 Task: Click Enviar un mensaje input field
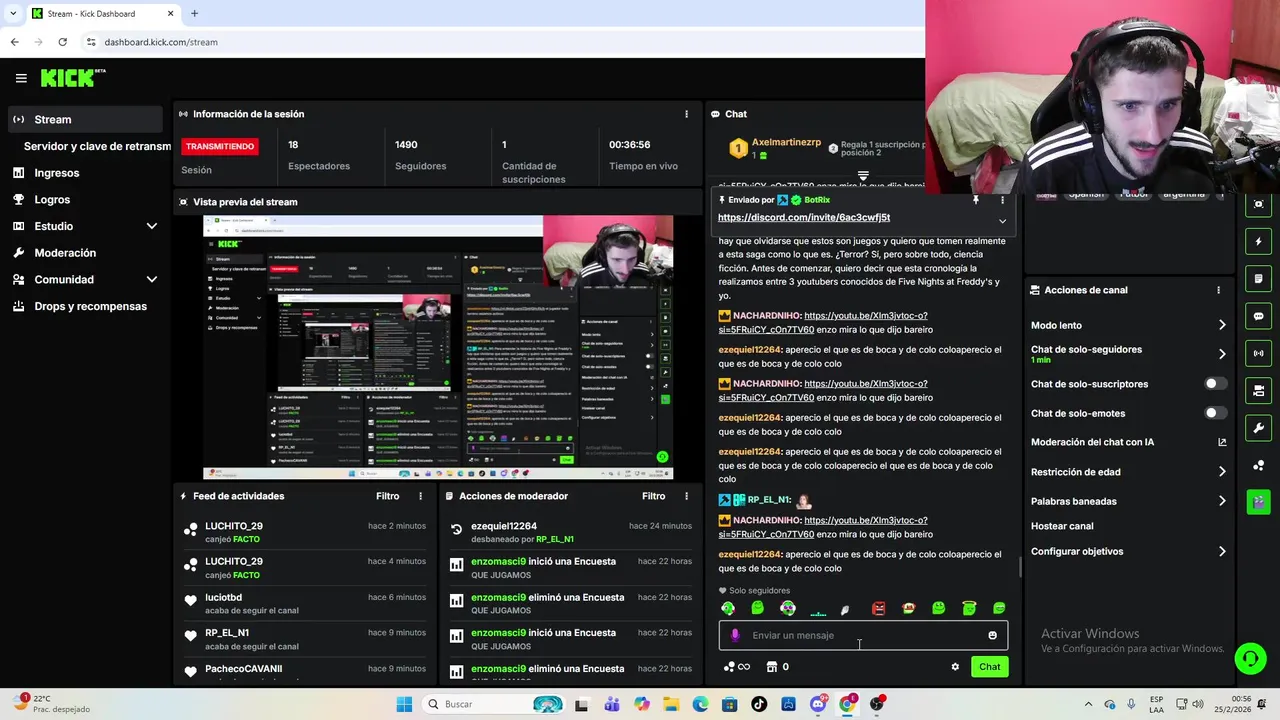click(x=863, y=635)
